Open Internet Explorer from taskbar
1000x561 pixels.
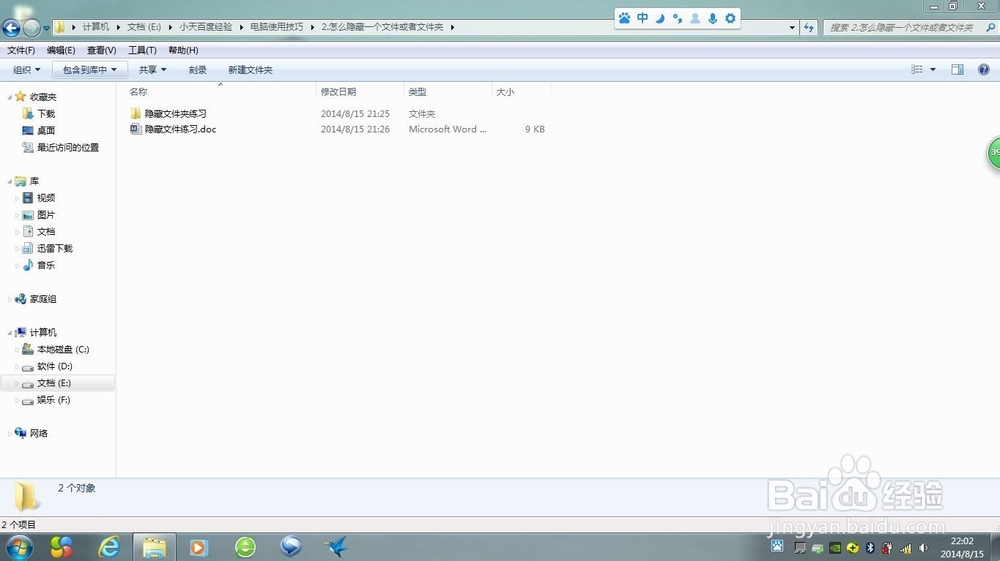[x=110, y=547]
